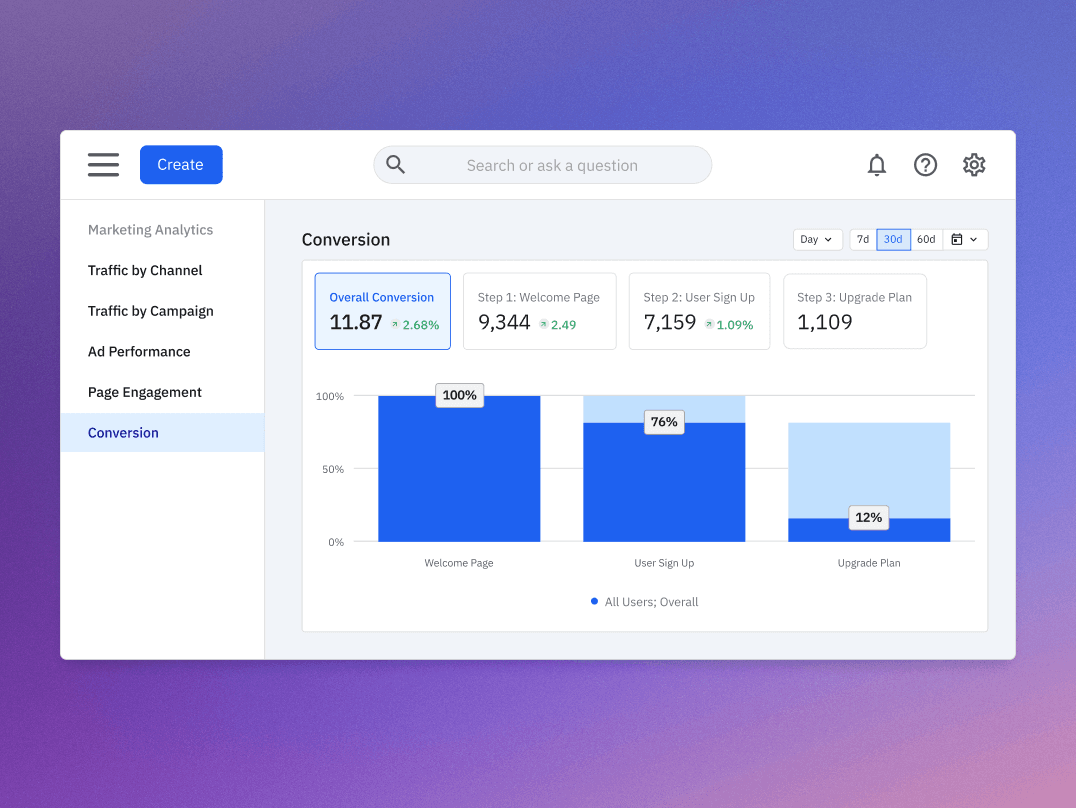The width and height of the screenshot is (1076, 808).
Task: Open the calendar date picker icon
Action: pos(958,239)
